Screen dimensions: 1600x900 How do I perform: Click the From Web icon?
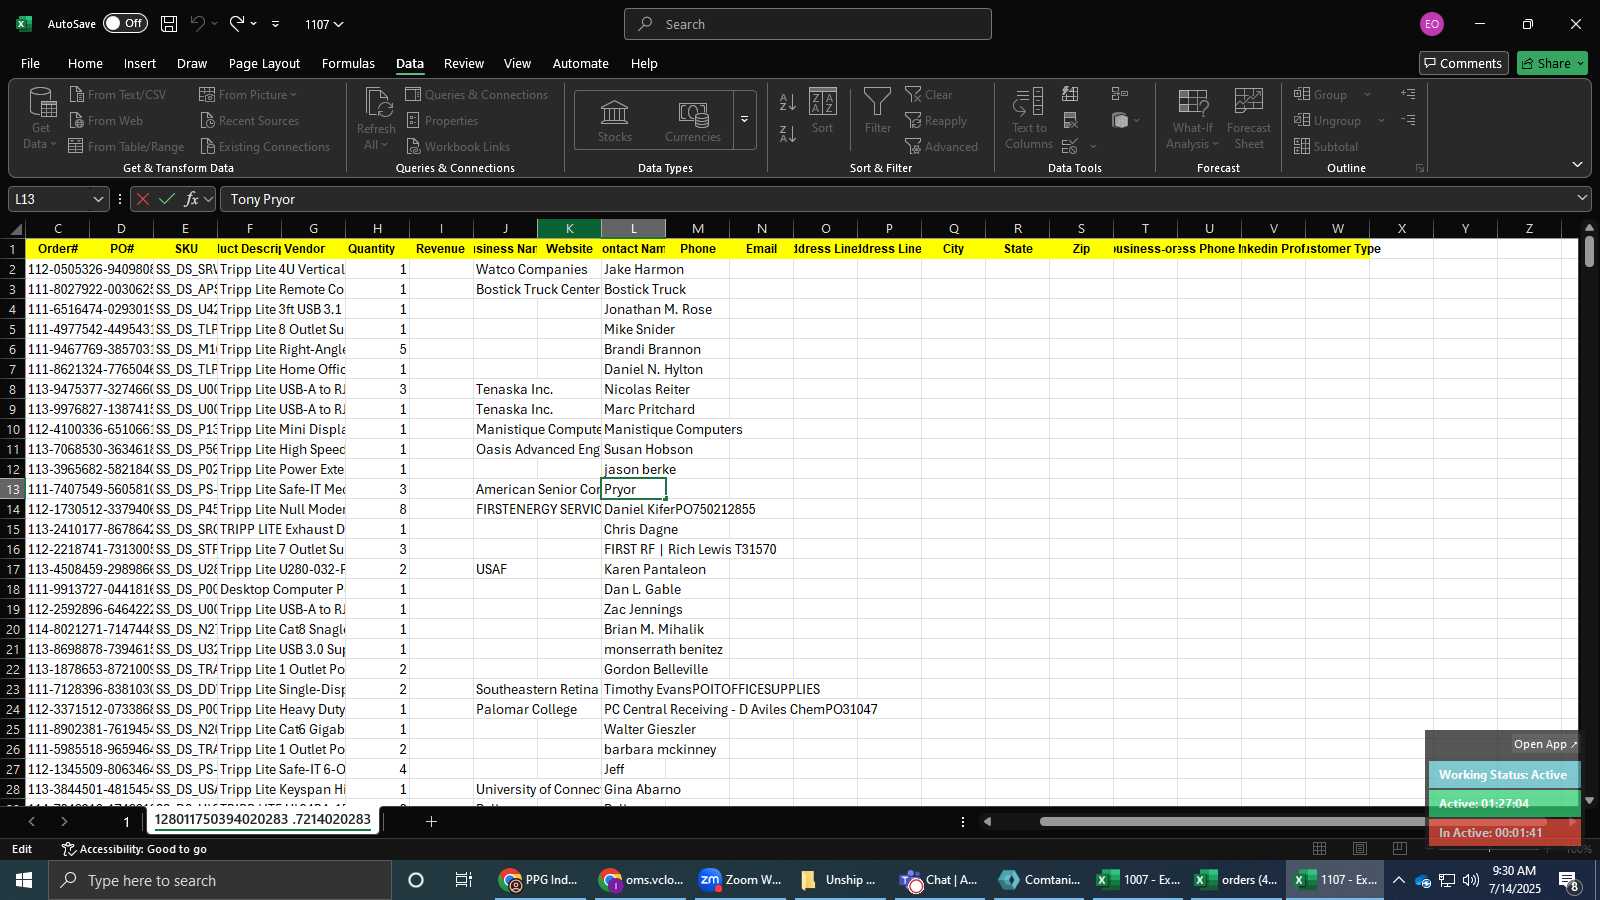click(77, 120)
